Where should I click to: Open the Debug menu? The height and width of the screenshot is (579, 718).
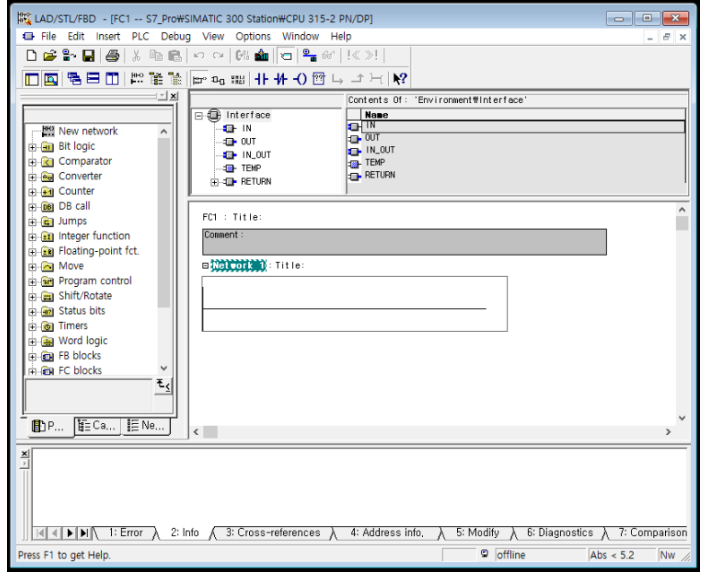175,37
